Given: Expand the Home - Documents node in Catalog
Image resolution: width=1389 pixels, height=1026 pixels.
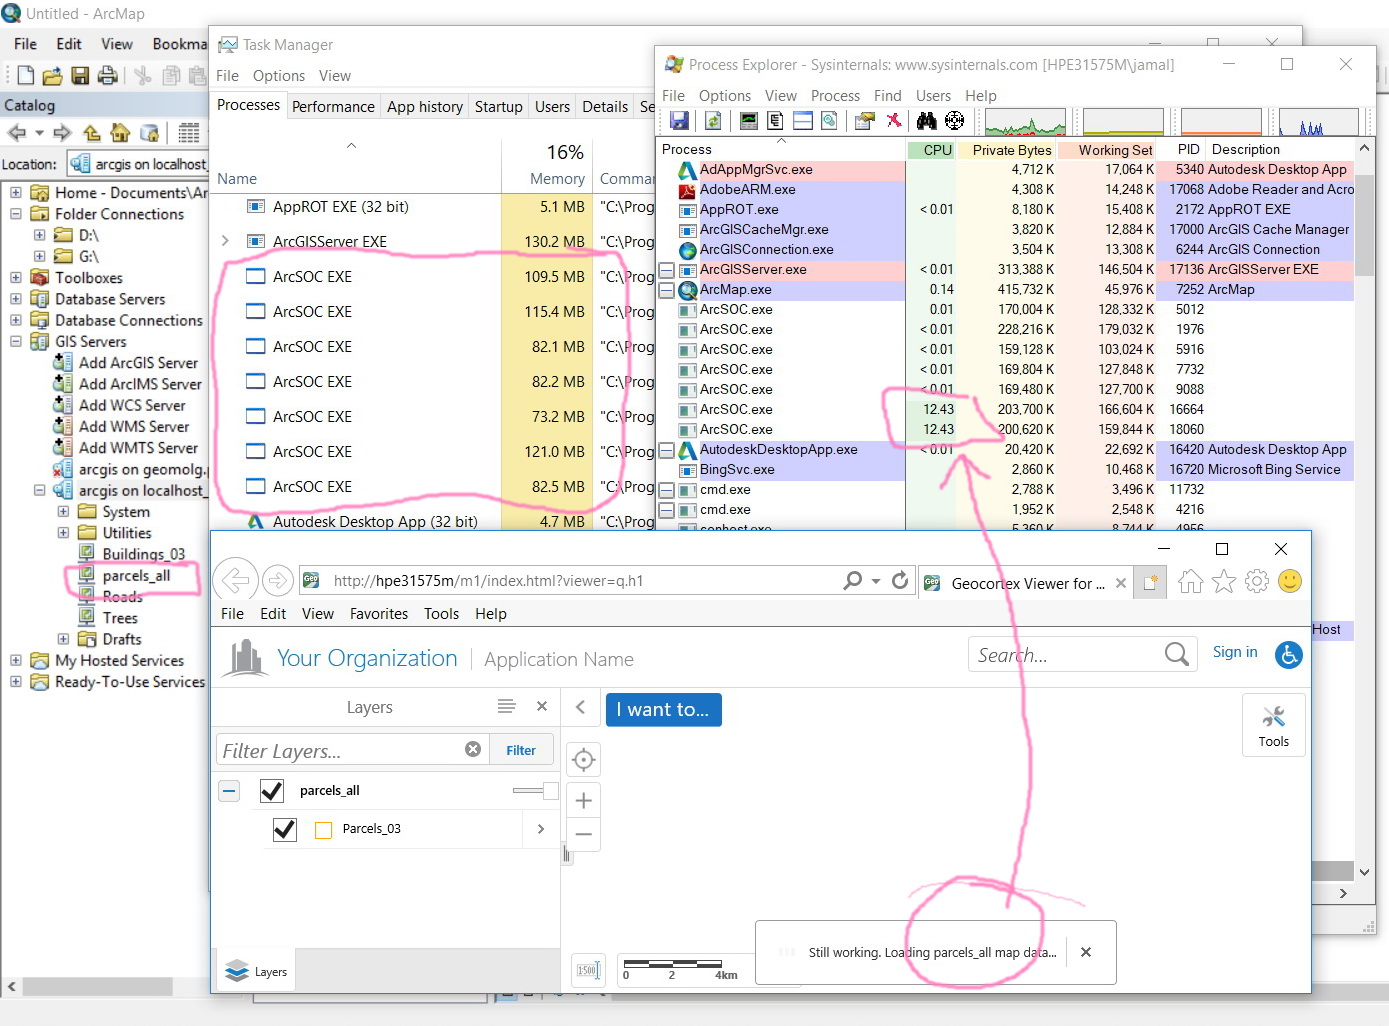Looking at the screenshot, I should click(16, 193).
